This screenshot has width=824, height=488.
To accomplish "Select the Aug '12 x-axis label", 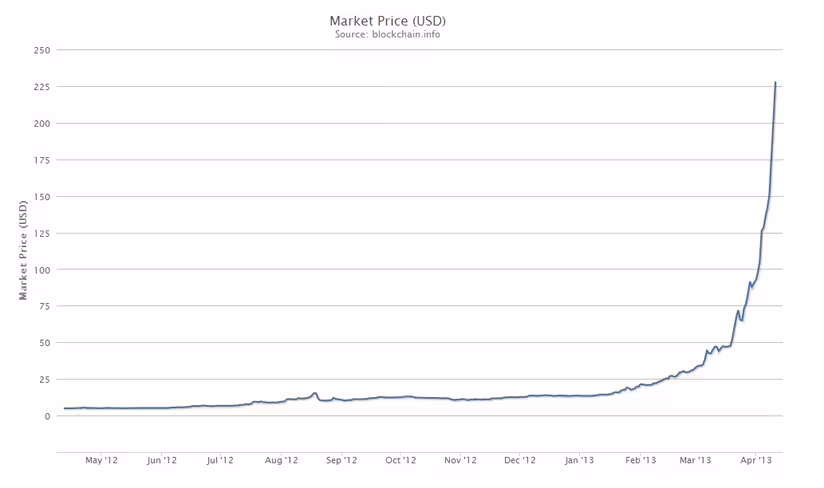I will [281, 460].
